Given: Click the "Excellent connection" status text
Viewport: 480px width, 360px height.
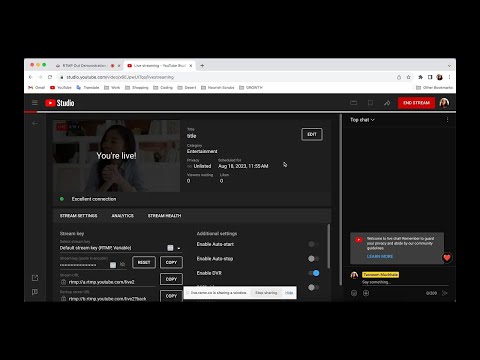Looking at the screenshot, I should click(94, 199).
